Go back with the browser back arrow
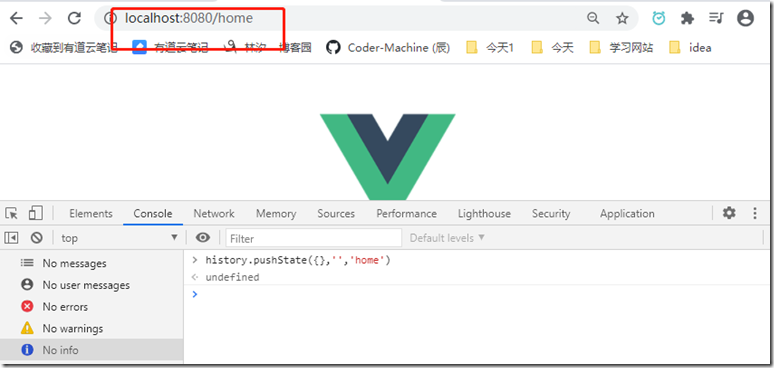This screenshot has width=774, height=368. (x=16, y=19)
